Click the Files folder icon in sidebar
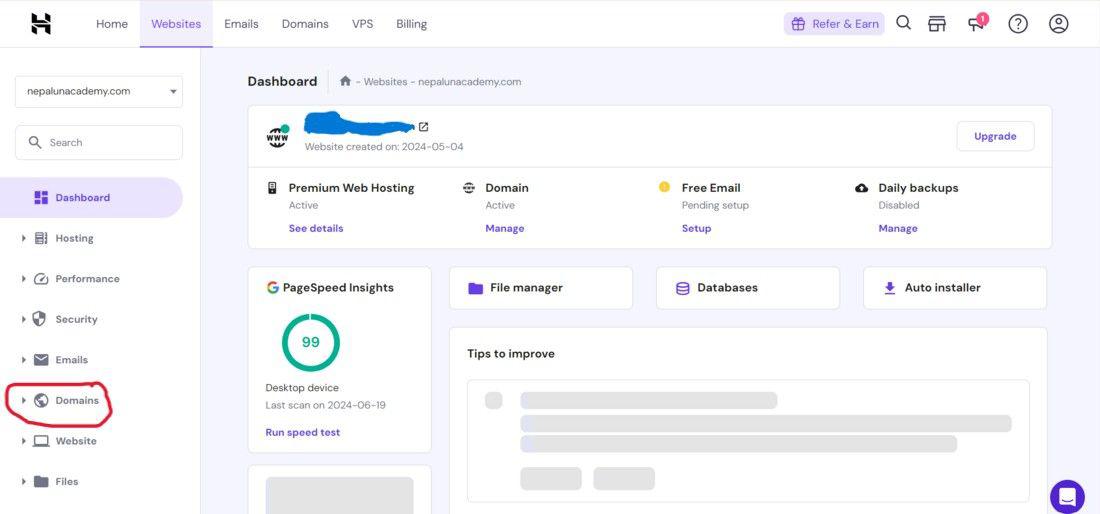Viewport: 1100px width, 514px height. click(x=41, y=482)
